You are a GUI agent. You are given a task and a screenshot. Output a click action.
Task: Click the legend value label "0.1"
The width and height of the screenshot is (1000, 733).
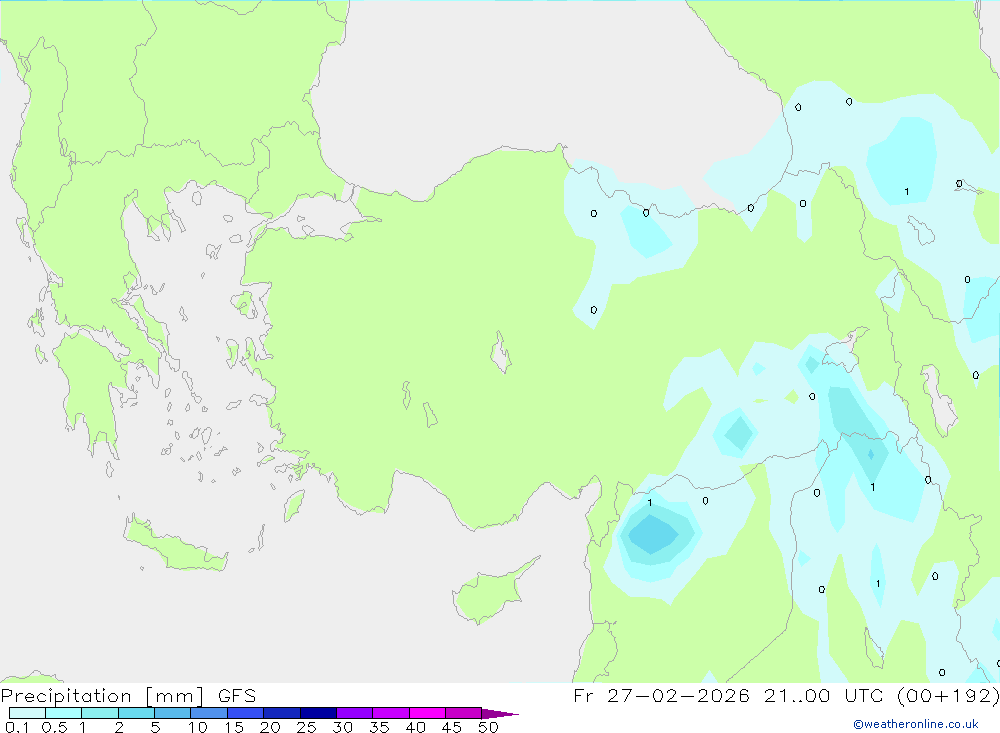click(17, 727)
